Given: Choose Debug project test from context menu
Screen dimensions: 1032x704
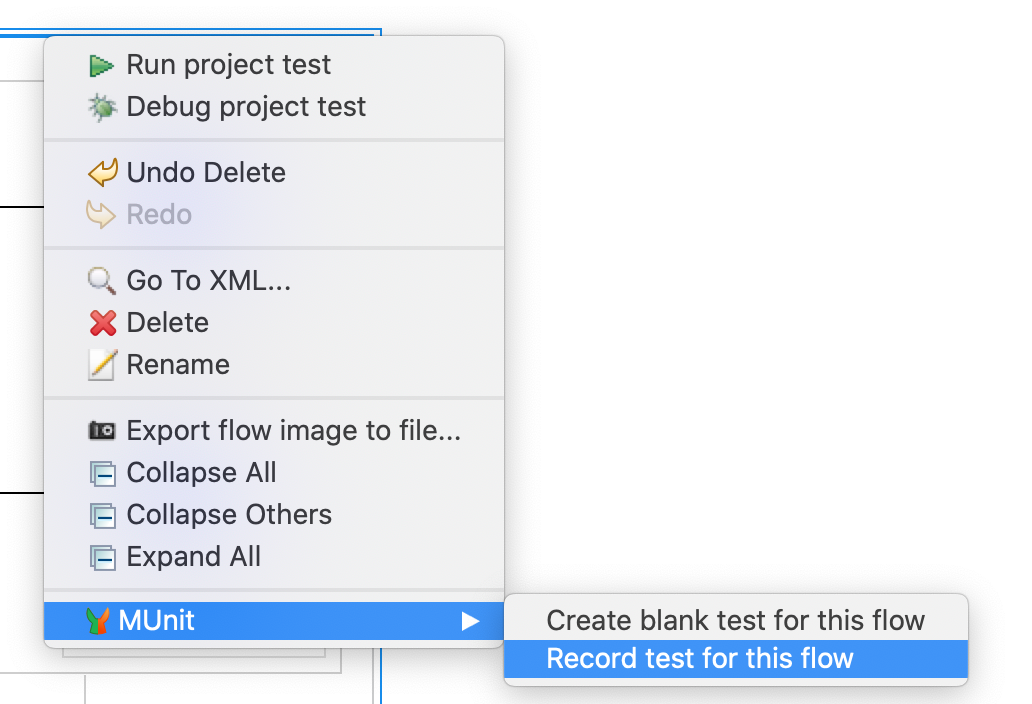Looking at the screenshot, I should [x=246, y=107].
